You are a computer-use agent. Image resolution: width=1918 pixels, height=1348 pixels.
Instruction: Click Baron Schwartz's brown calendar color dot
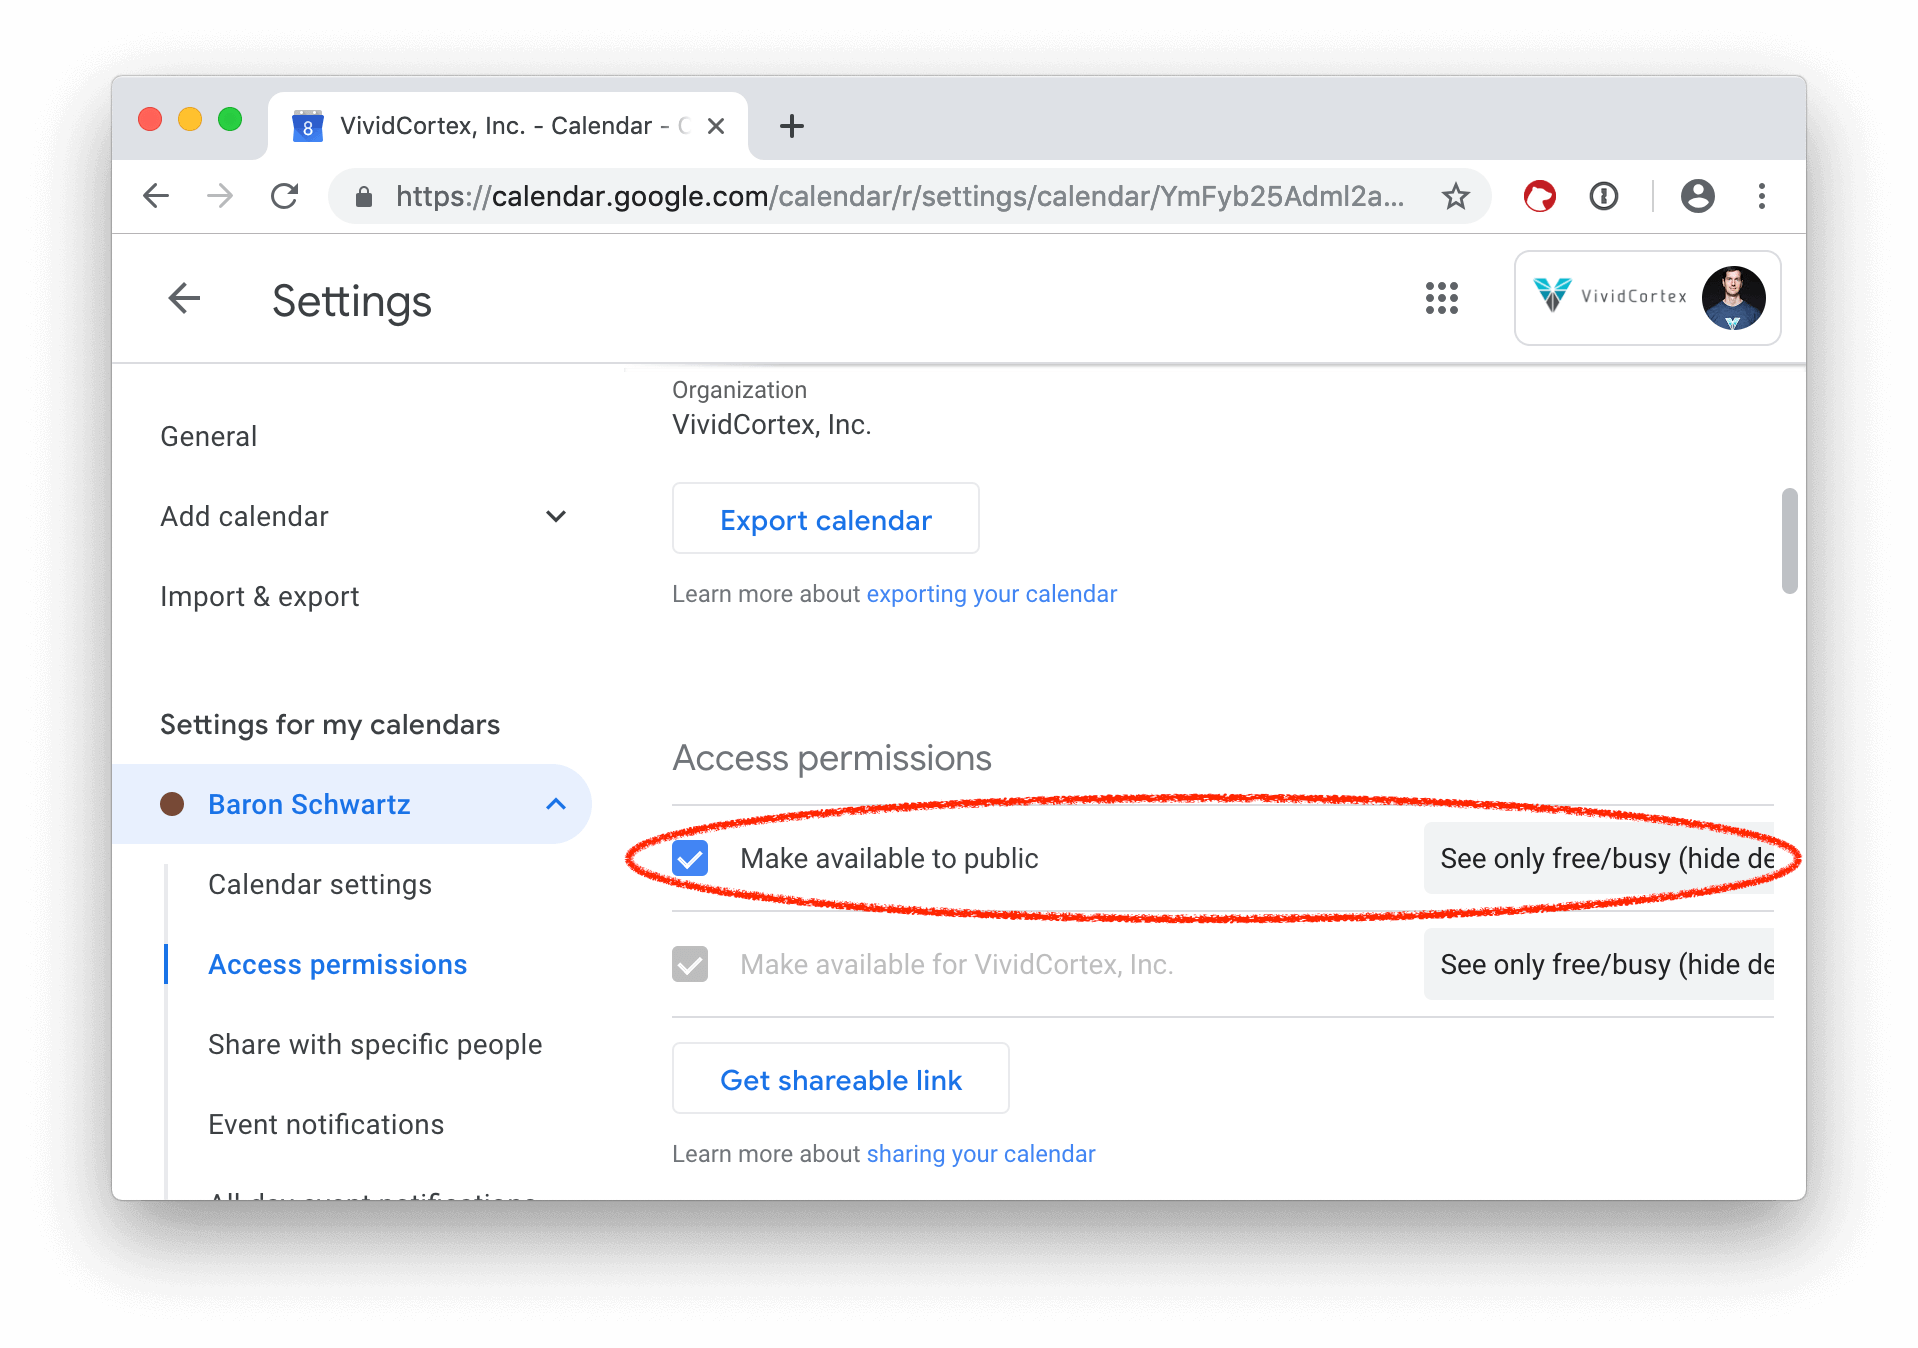(x=172, y=804)
